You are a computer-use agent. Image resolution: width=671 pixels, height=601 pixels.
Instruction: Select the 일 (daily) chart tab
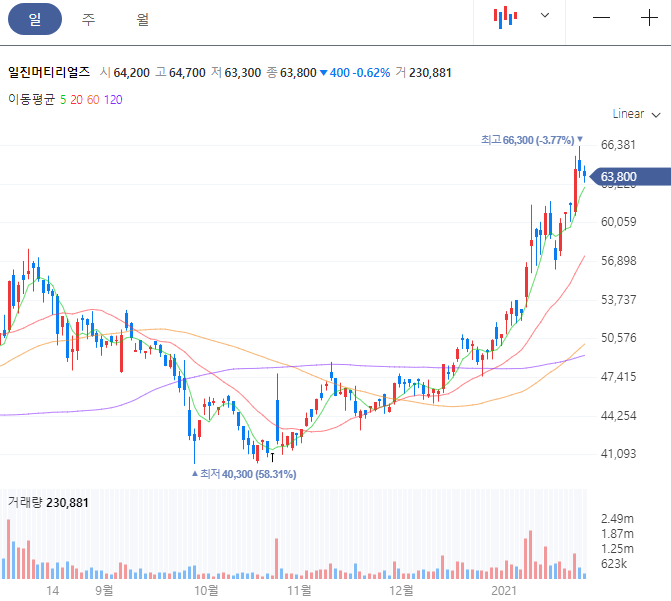pyautogui.click(x=35, y=19)
